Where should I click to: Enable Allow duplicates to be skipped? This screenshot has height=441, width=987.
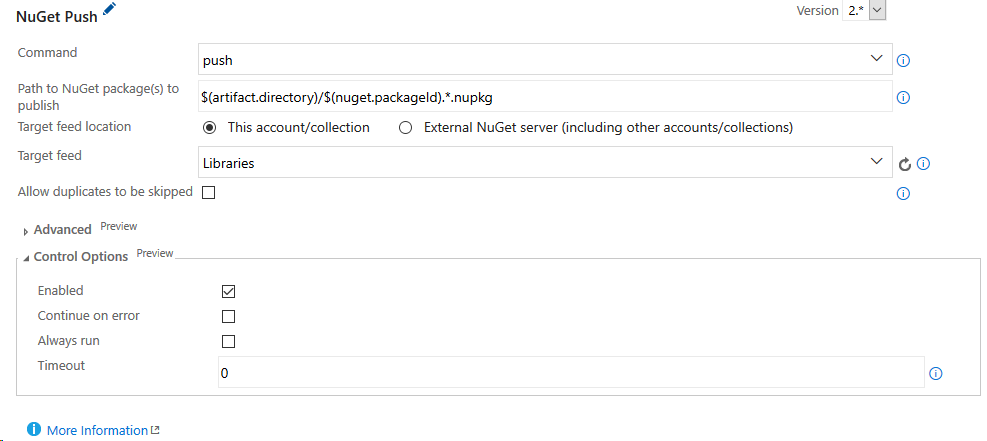[209, 192]
